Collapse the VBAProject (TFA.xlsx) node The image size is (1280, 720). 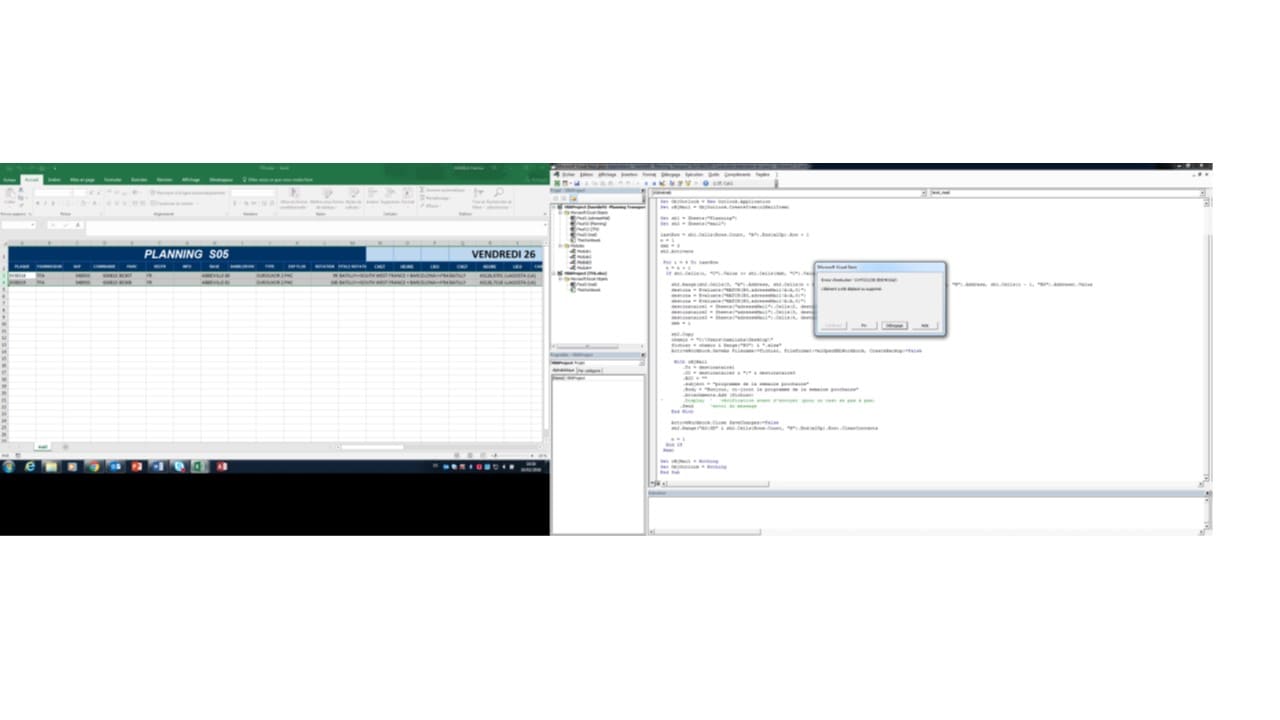point(553,273)
